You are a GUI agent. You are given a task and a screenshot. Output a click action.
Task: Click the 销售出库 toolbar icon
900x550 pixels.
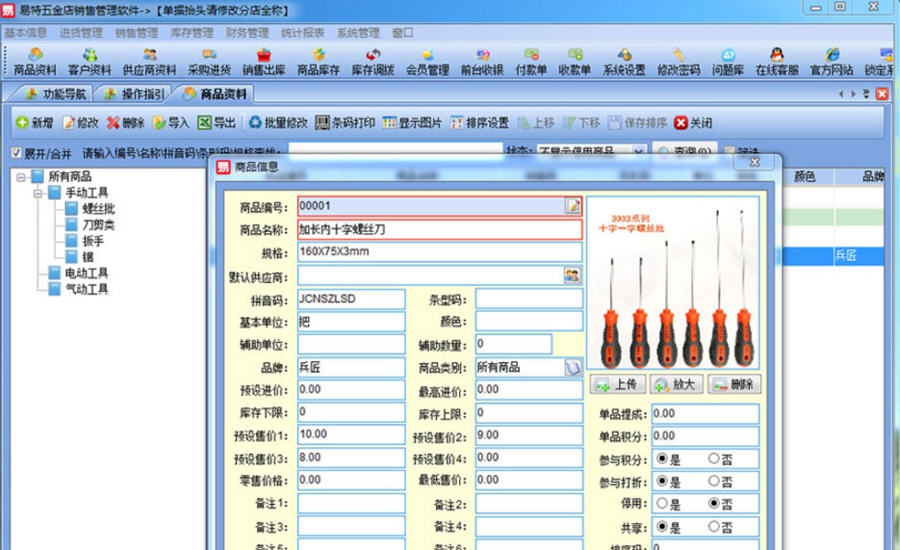[264, 62]
